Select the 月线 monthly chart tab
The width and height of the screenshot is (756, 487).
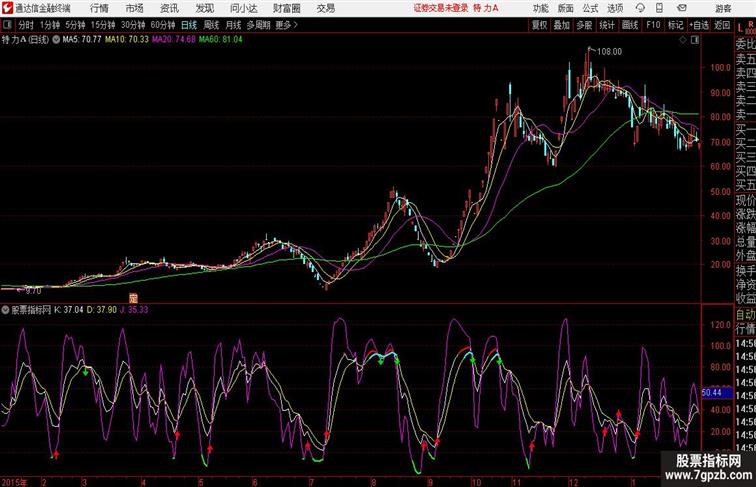[233, 25]
